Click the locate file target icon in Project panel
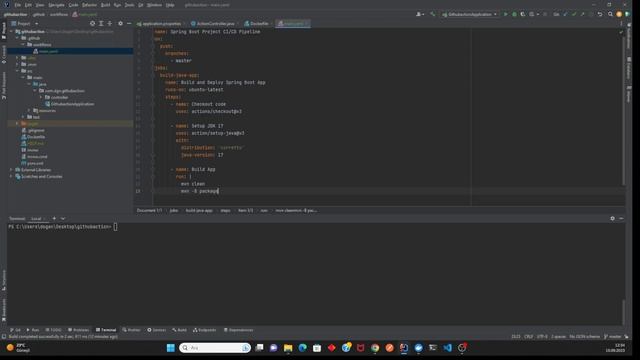Screen dimensions: 640x360 [x=93, y=24]
